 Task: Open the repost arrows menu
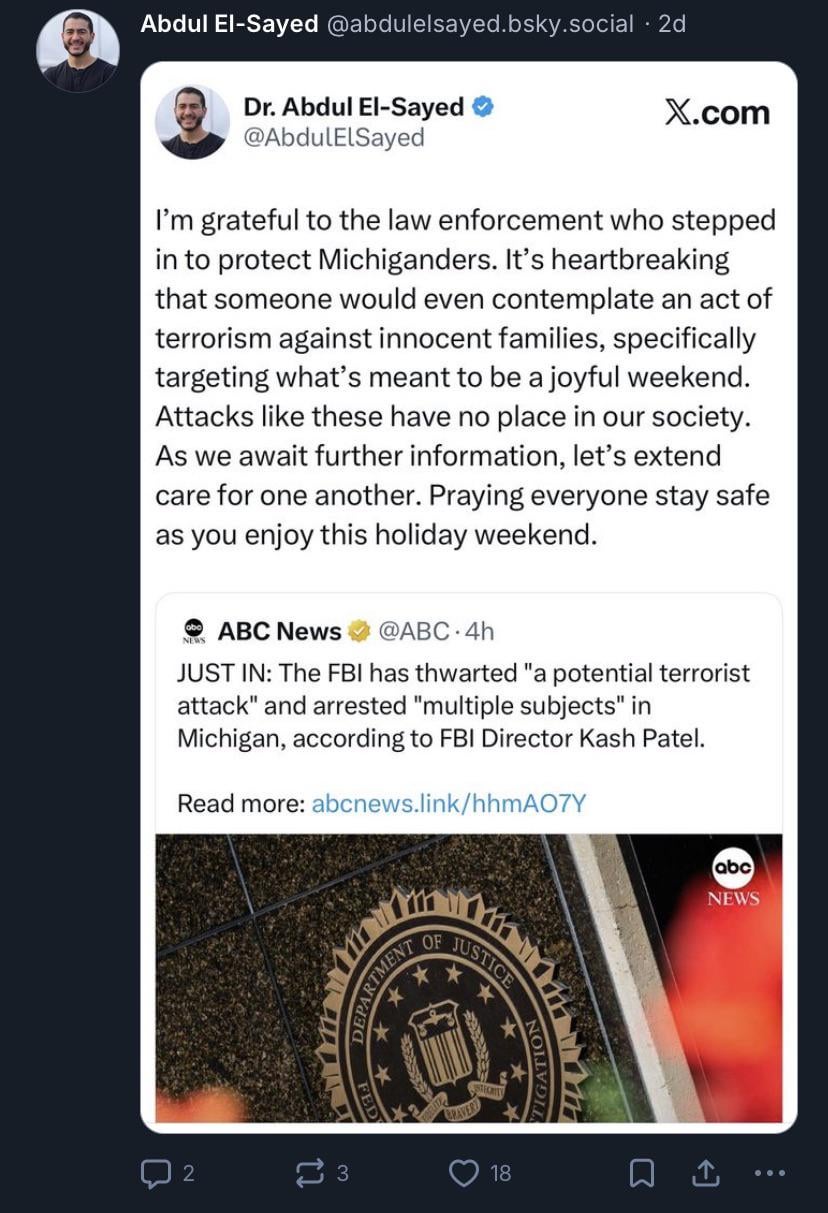pos(310,1172)
